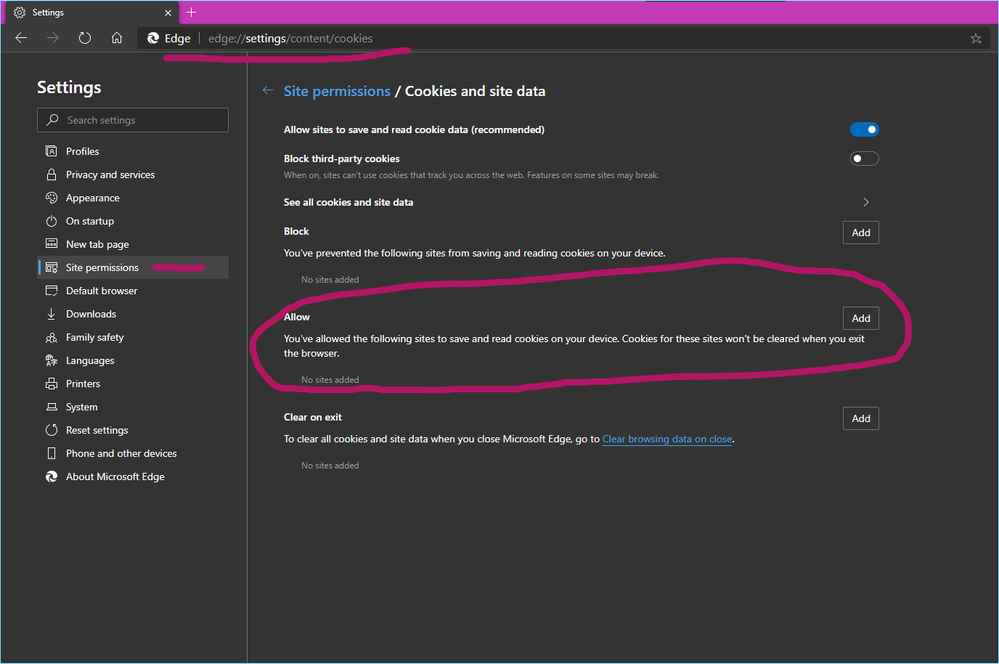Reload the page with refresh icon
Viewport: 999px width, 664px height.
[85, 38]
